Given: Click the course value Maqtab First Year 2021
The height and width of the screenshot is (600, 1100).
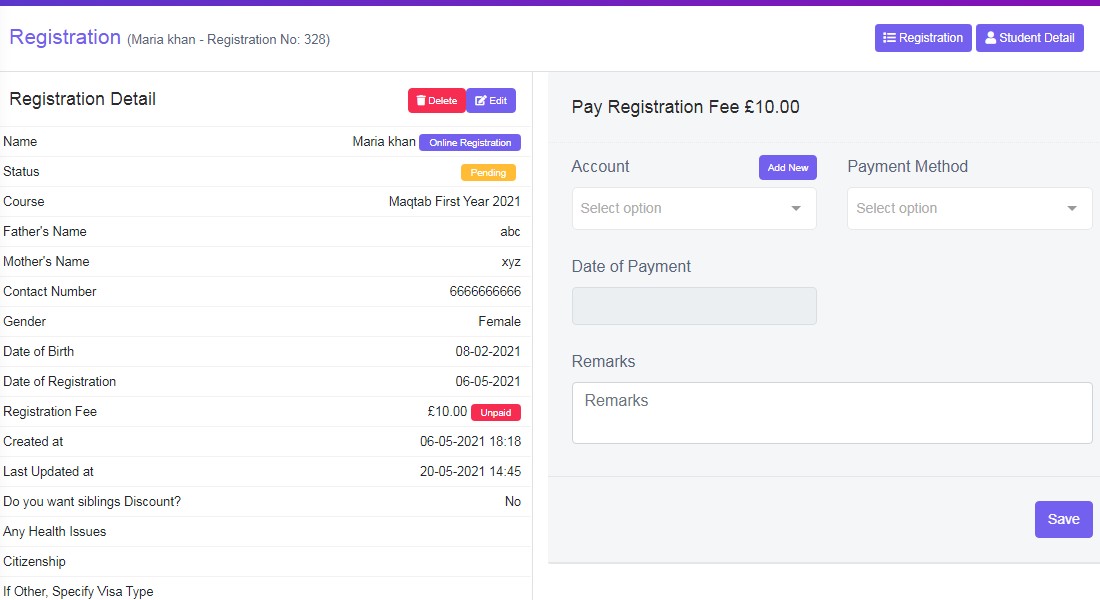Looking at the screenshot, I should (455, 201).
